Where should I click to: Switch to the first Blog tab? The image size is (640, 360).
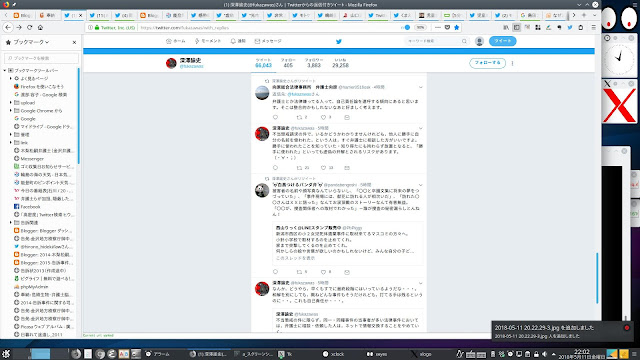(22, 16)
